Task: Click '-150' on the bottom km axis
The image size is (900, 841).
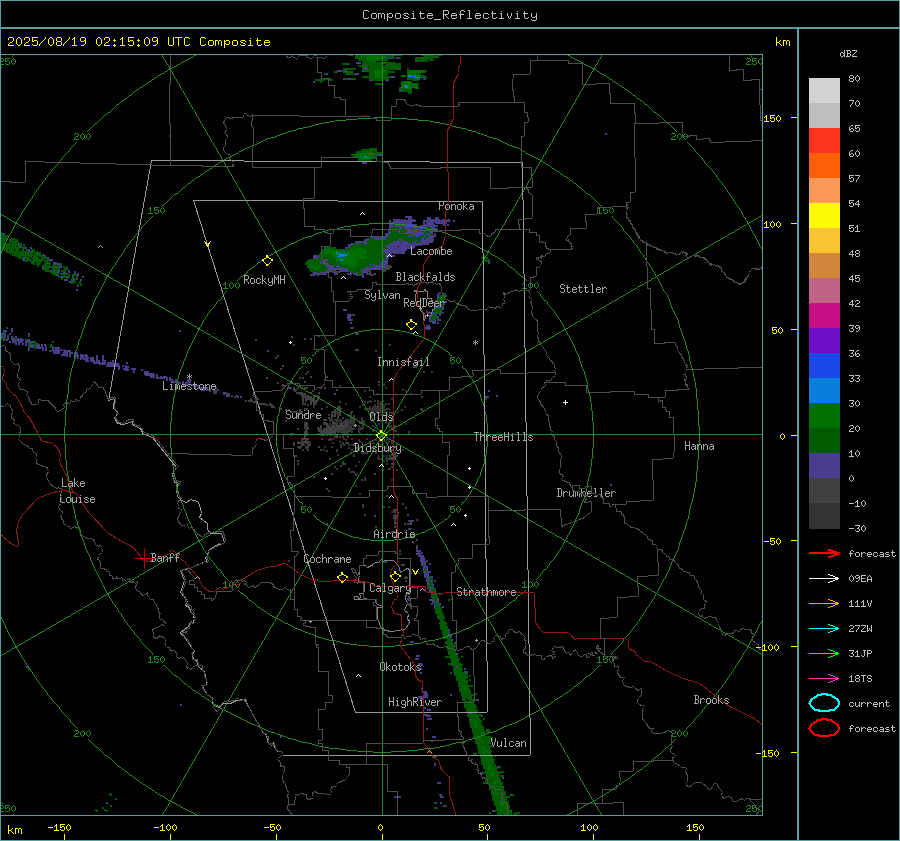Action: pyautogui.click(x=59, y=827)
